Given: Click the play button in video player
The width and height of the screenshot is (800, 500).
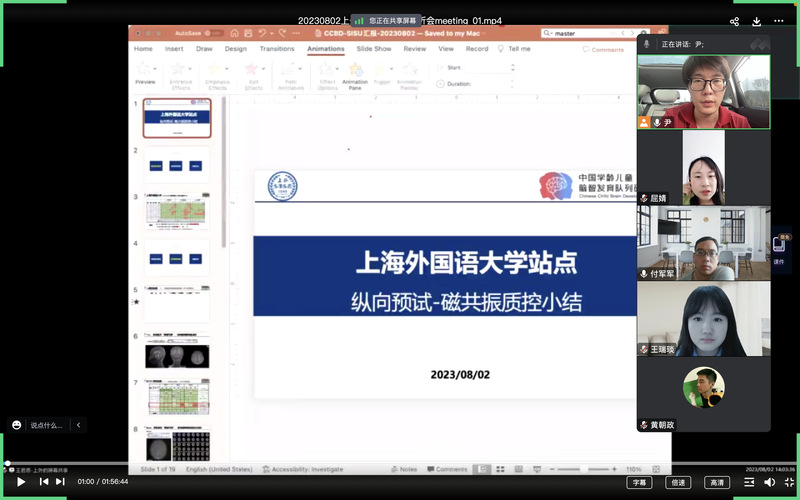Looking at the screenshot, I should coord(21,481).
